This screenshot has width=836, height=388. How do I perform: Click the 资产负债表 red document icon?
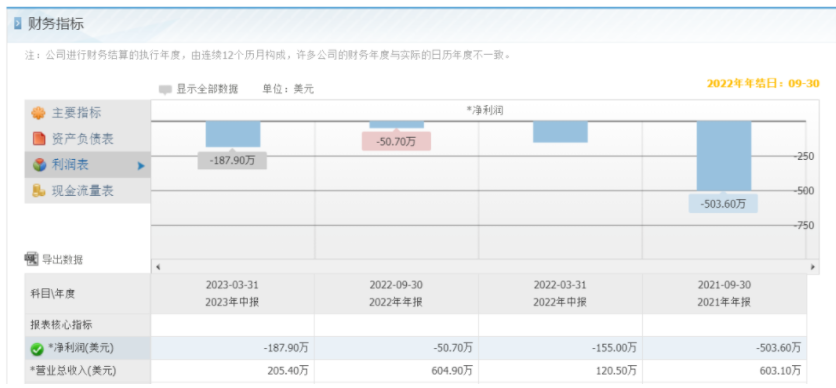point(39,139)
